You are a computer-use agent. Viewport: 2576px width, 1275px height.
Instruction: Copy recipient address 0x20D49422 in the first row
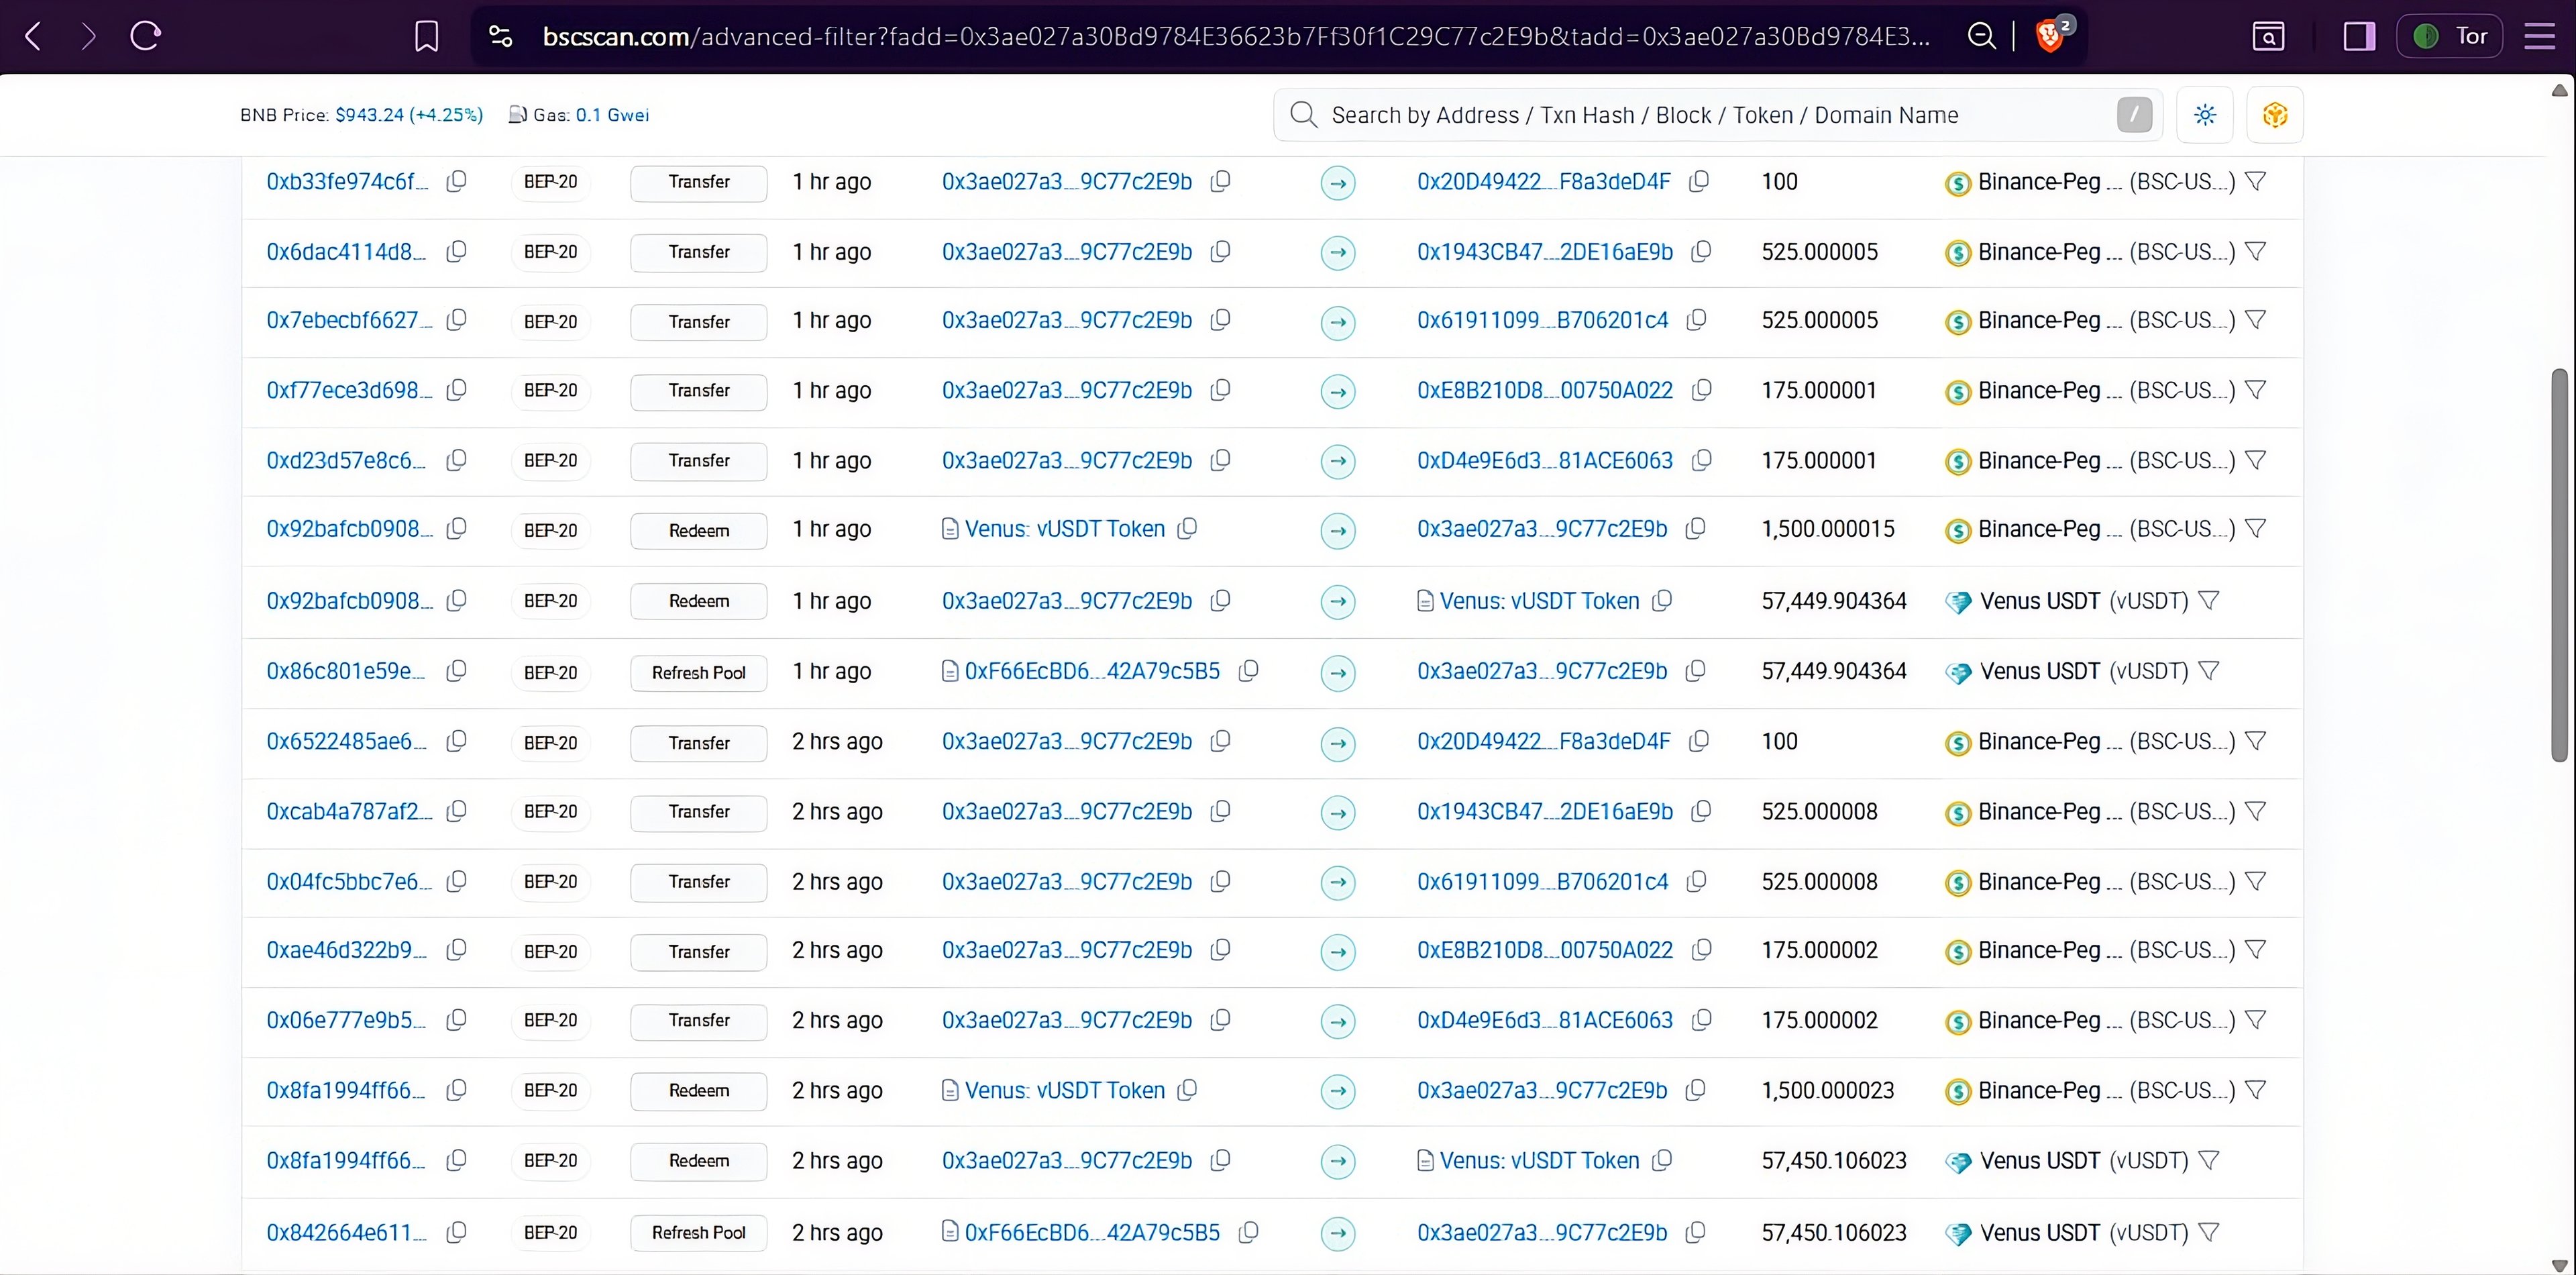pyautogui.click(x=1698, y=182)
